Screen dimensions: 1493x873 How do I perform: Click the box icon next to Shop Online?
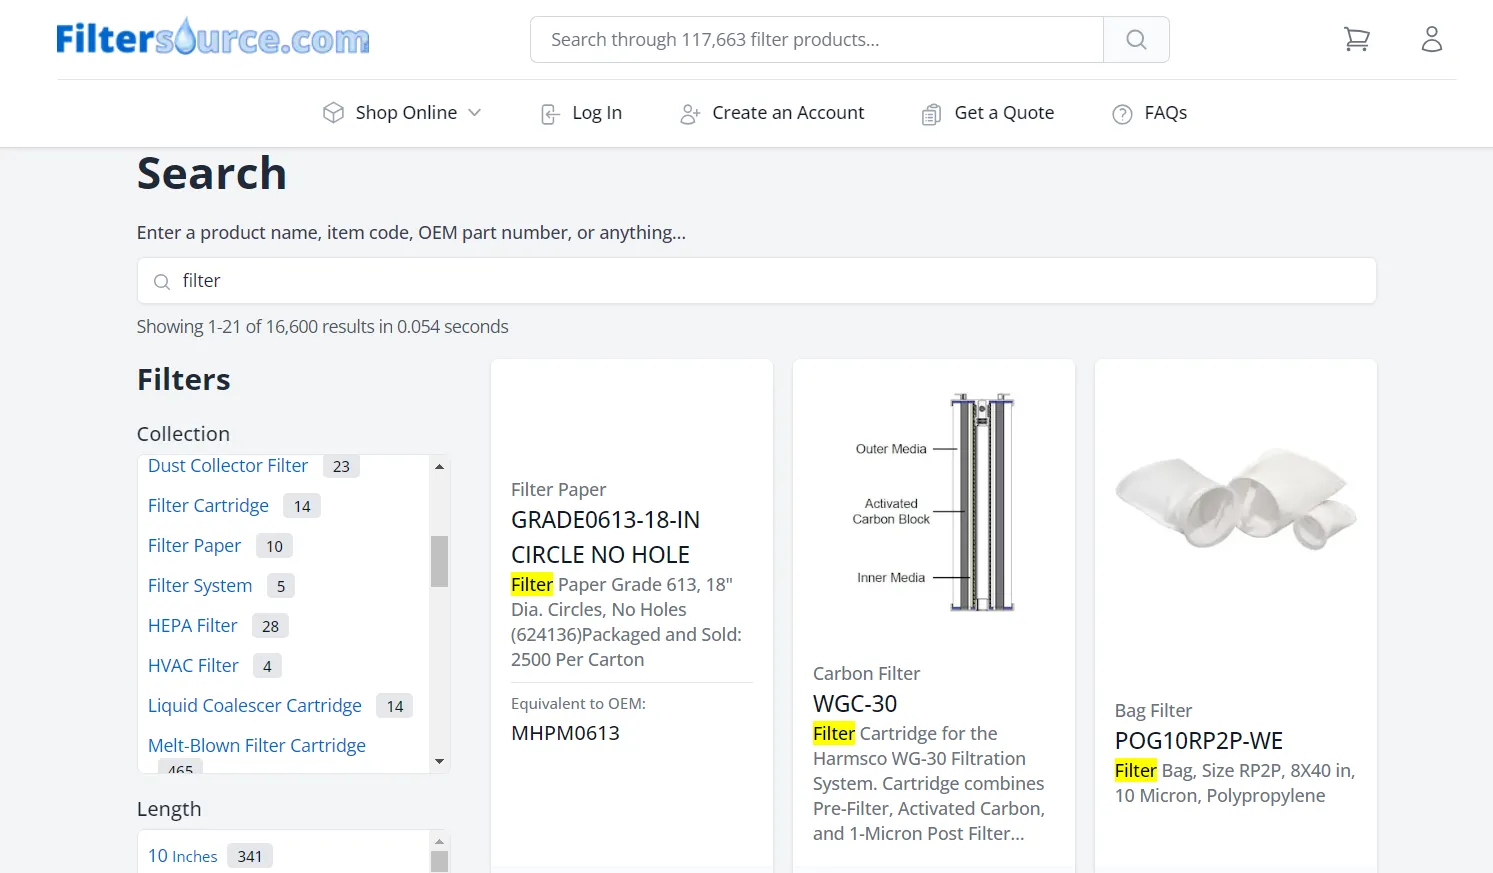click(x=333, y=113)
